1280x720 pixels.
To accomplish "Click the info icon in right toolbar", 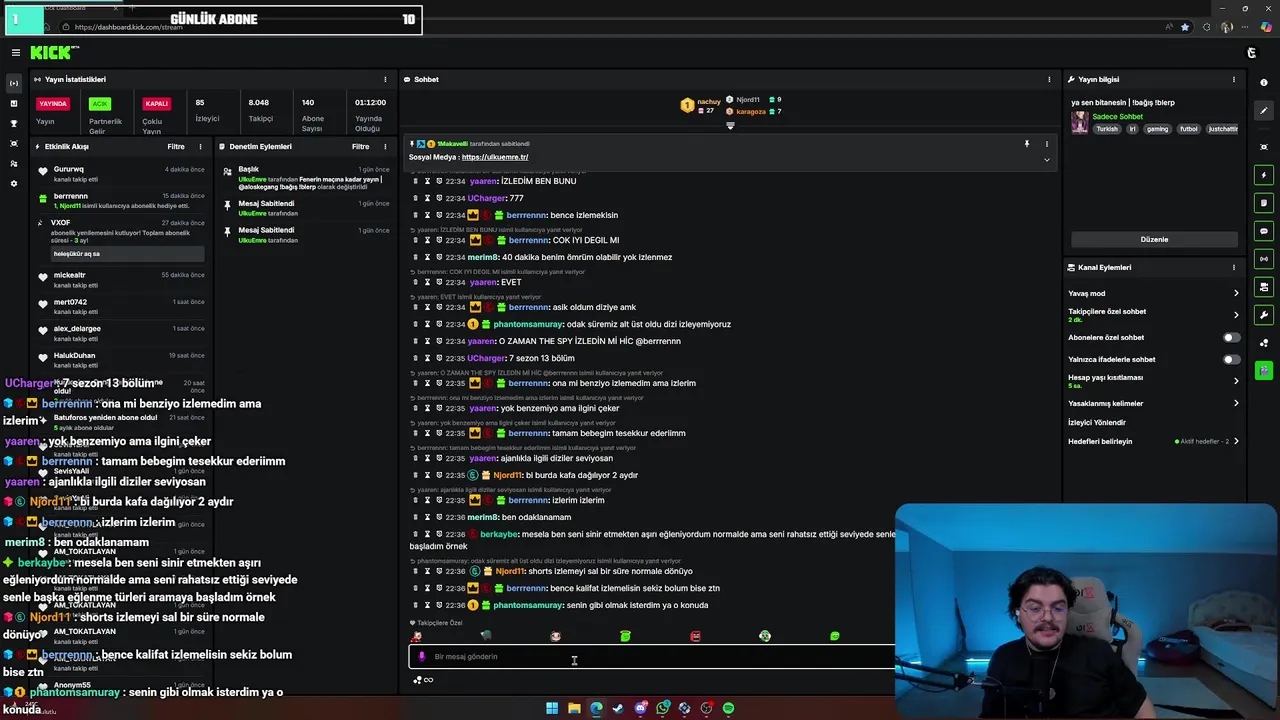I will point(1264,82).
